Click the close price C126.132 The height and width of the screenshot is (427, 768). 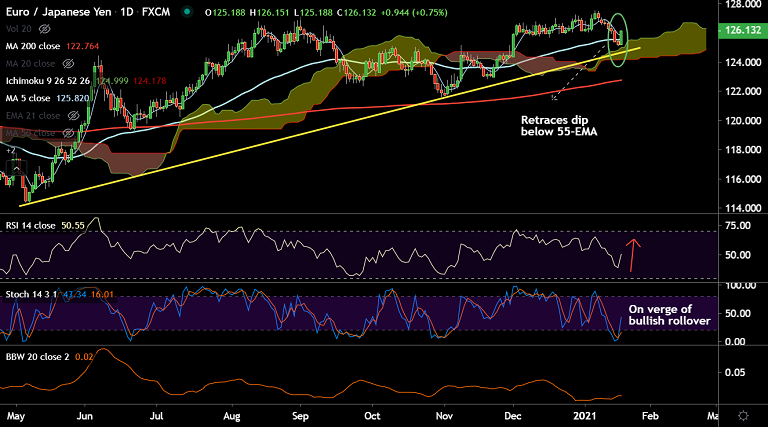(x=357, y=13)
